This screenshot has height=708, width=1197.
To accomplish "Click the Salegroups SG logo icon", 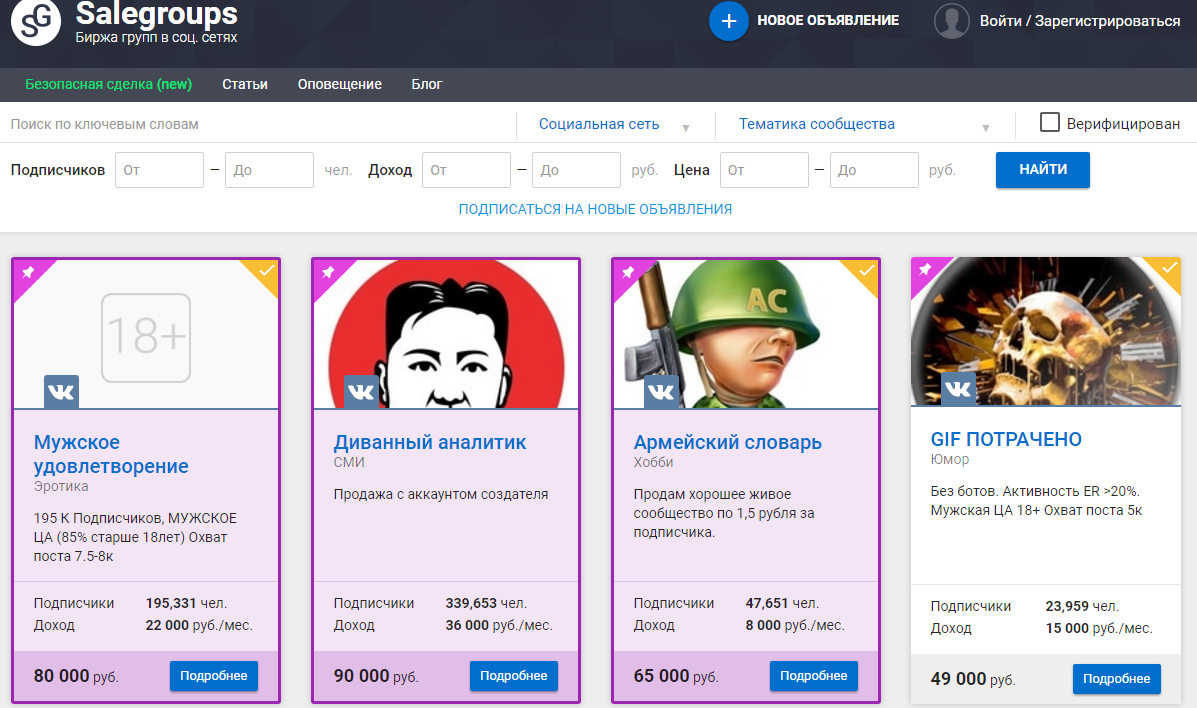I will pyautogui.click(x=36, y=22).
